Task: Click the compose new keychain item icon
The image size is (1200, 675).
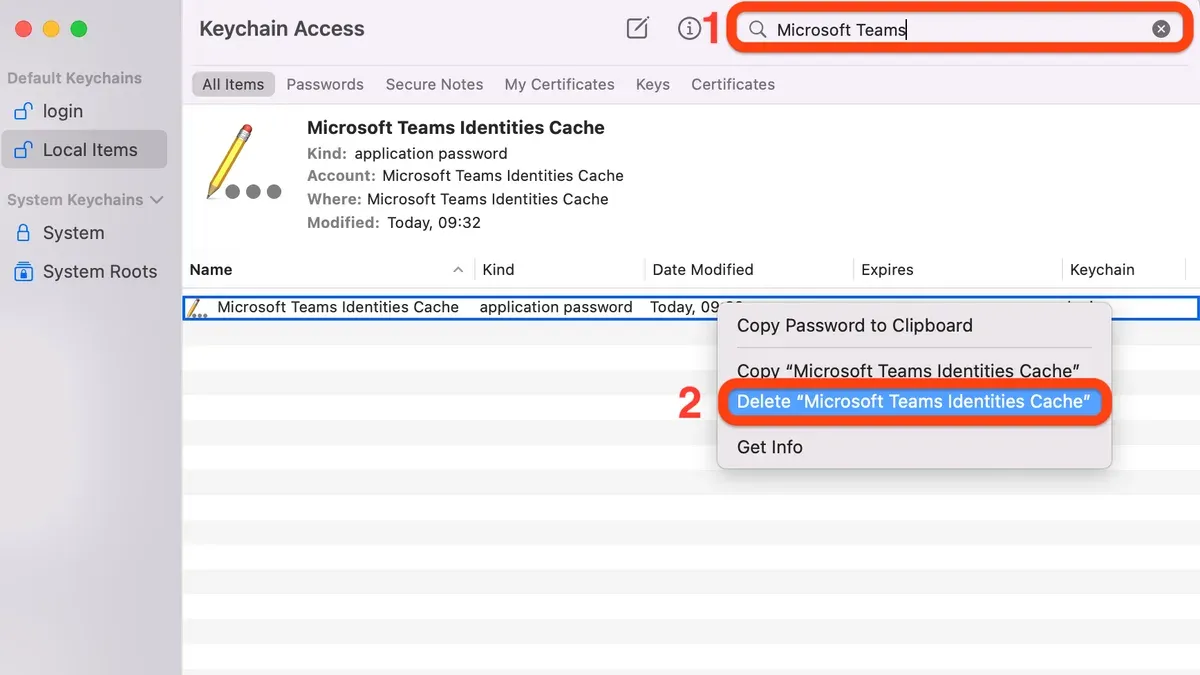Action: click(637, 28)
